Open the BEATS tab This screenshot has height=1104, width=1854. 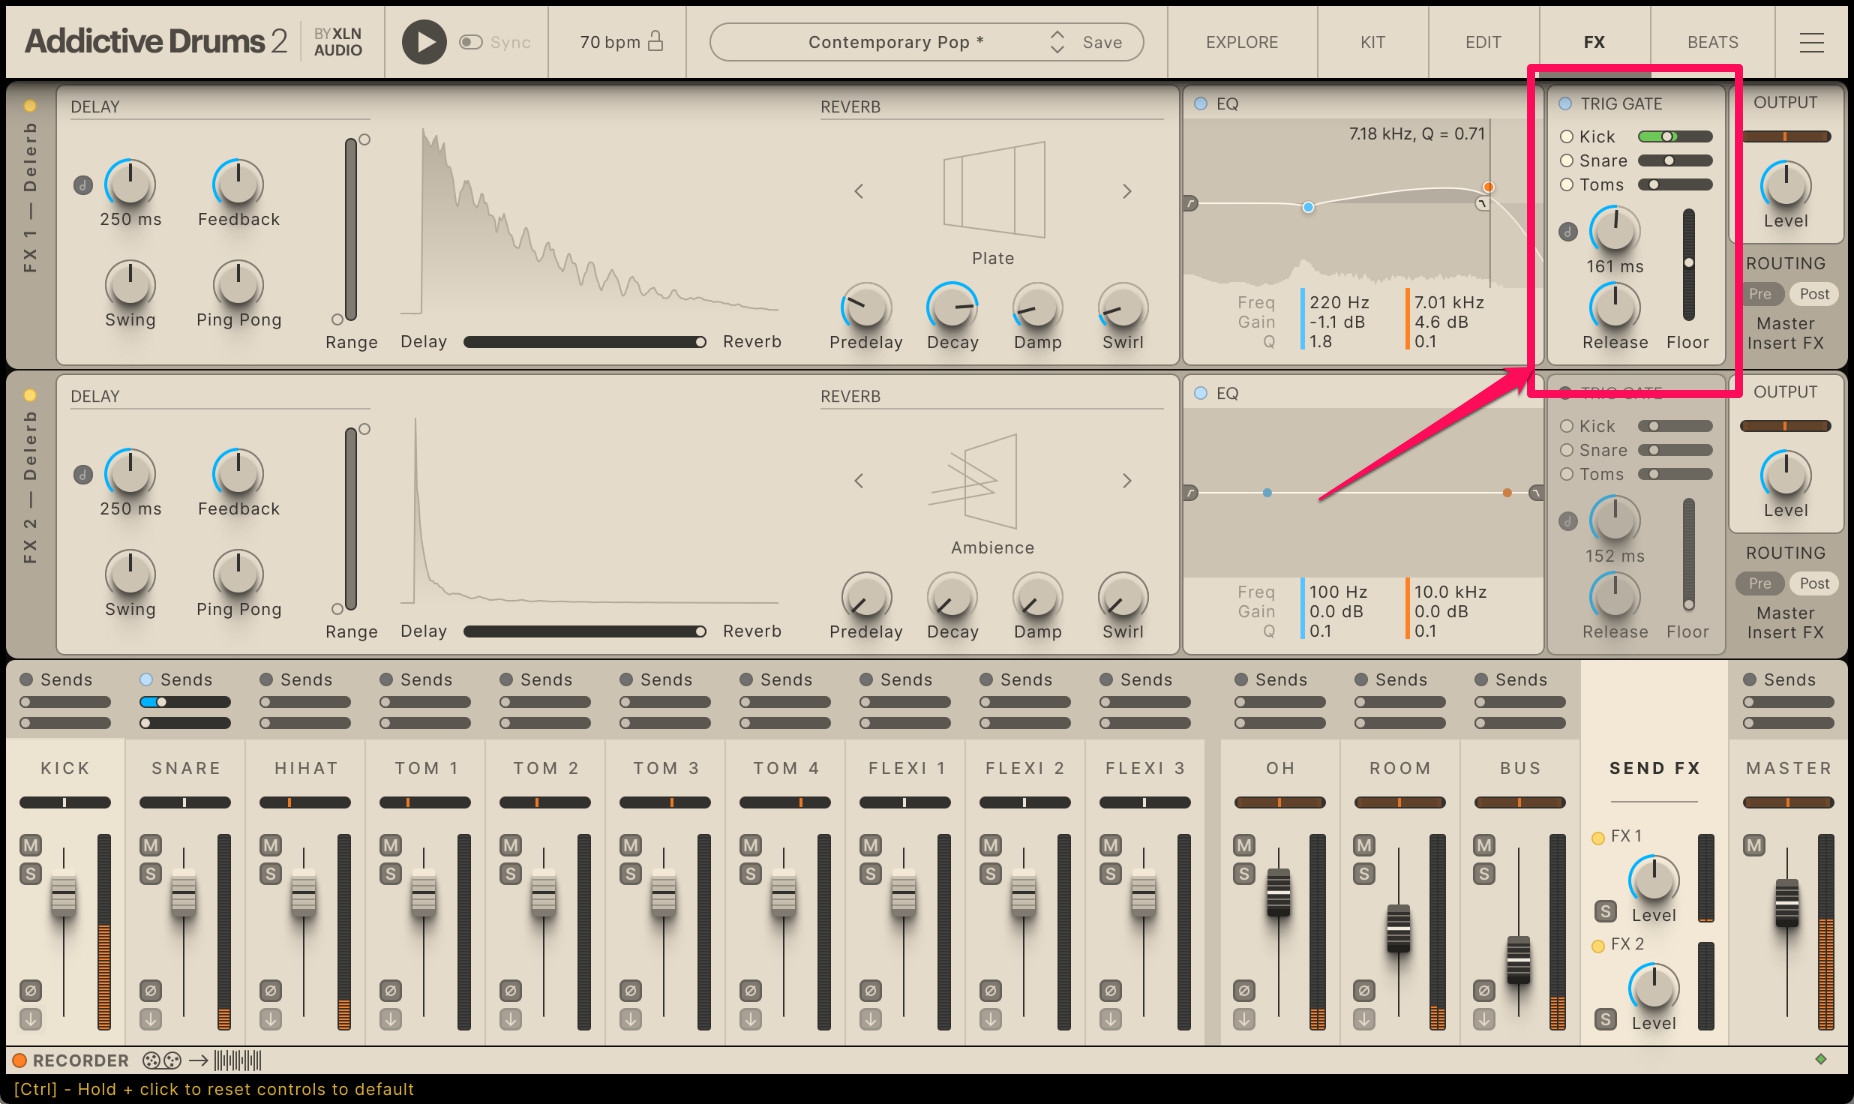(x=1713, y=42)
